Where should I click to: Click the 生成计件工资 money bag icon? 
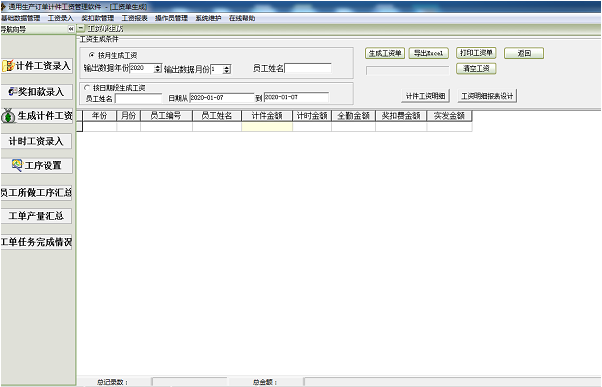tap(8, 116)
